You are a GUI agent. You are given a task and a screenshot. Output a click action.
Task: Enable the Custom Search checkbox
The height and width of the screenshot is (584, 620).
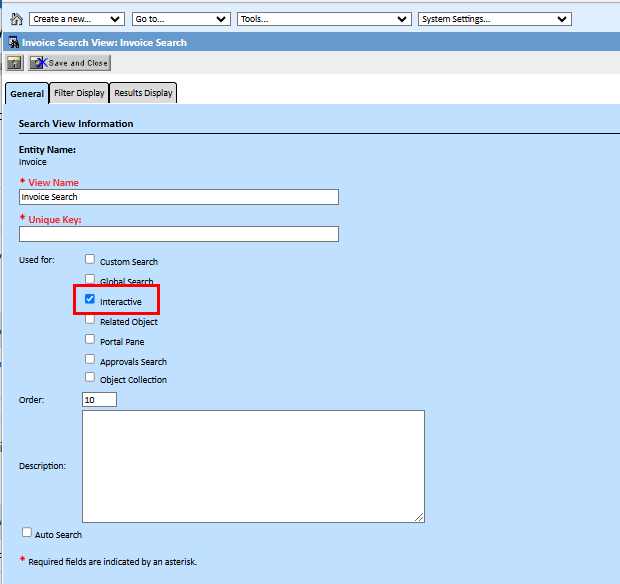(90, 260)
